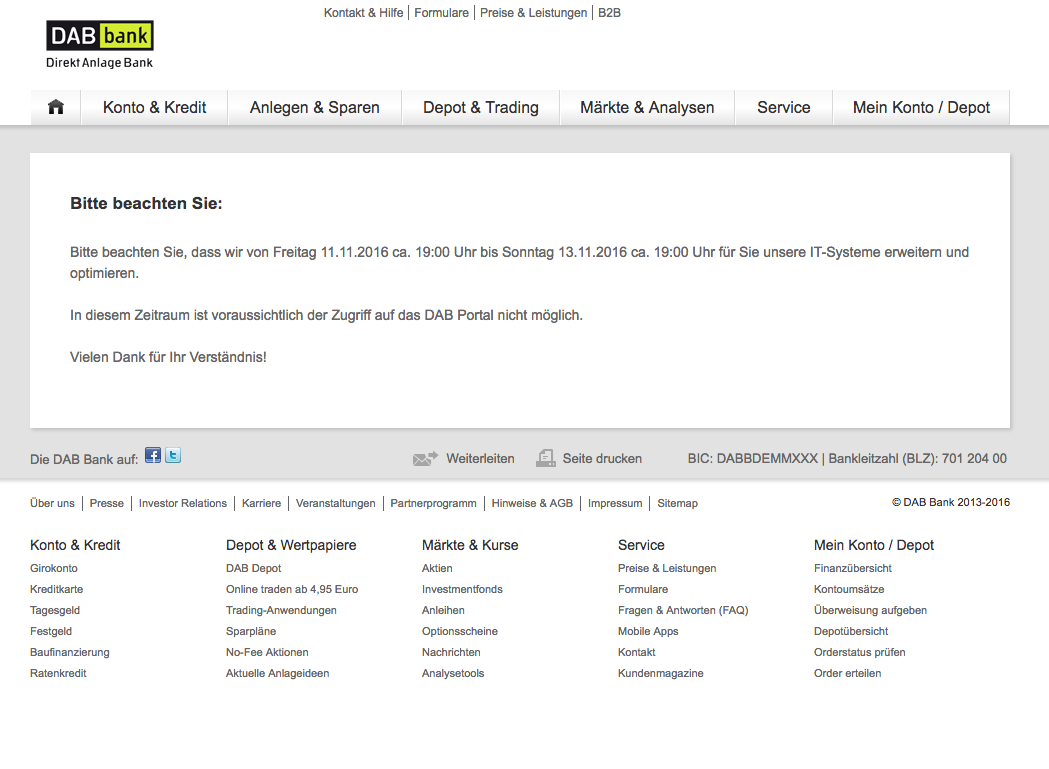Viewport: 1049px width, 769px height.
Task: Open Fragen & Antworten (FAQ) link
Action: [x=683, y=610]
